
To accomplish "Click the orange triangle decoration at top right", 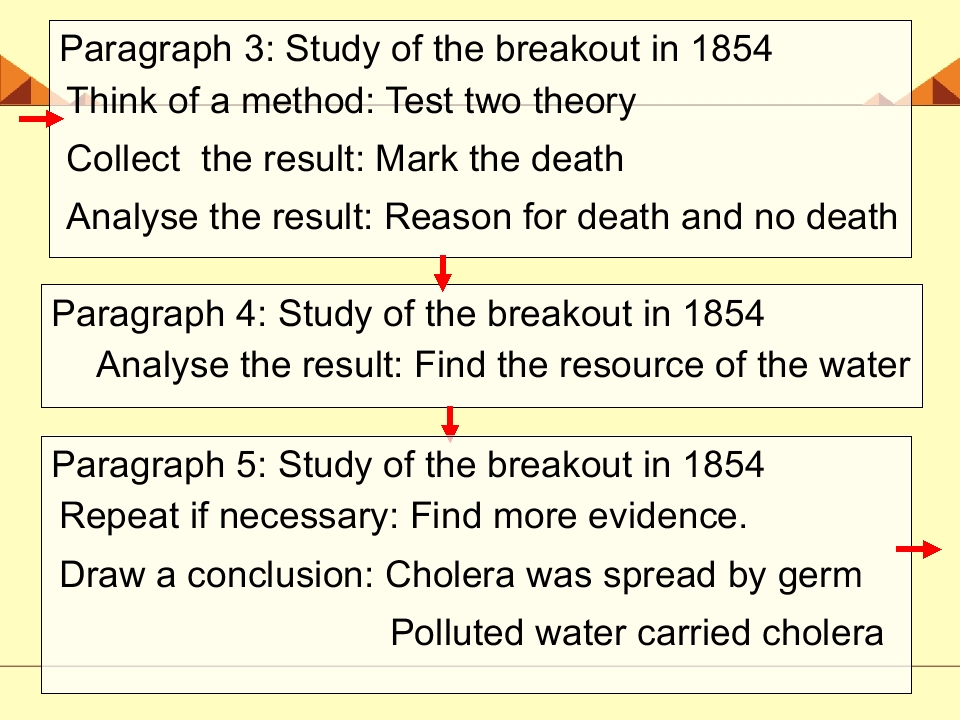I will 936,83.
